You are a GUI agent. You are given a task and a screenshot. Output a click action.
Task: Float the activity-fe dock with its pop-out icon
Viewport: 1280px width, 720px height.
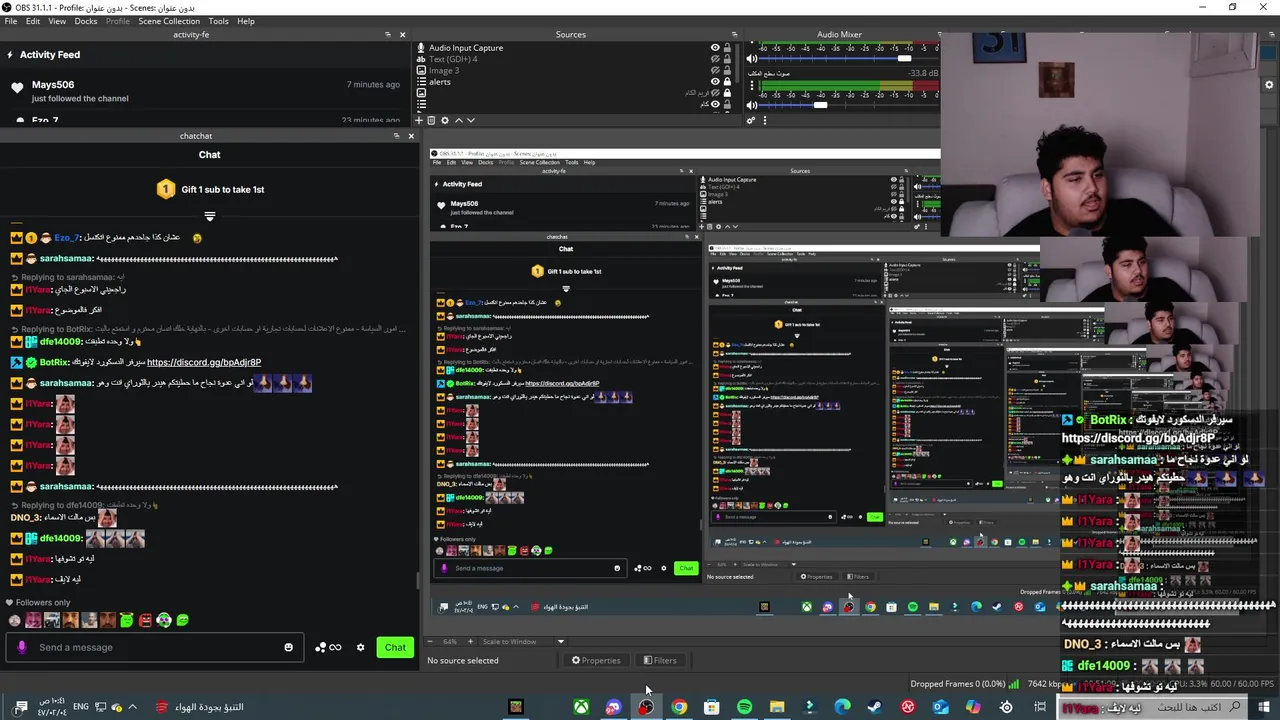(x=388, y=35)
